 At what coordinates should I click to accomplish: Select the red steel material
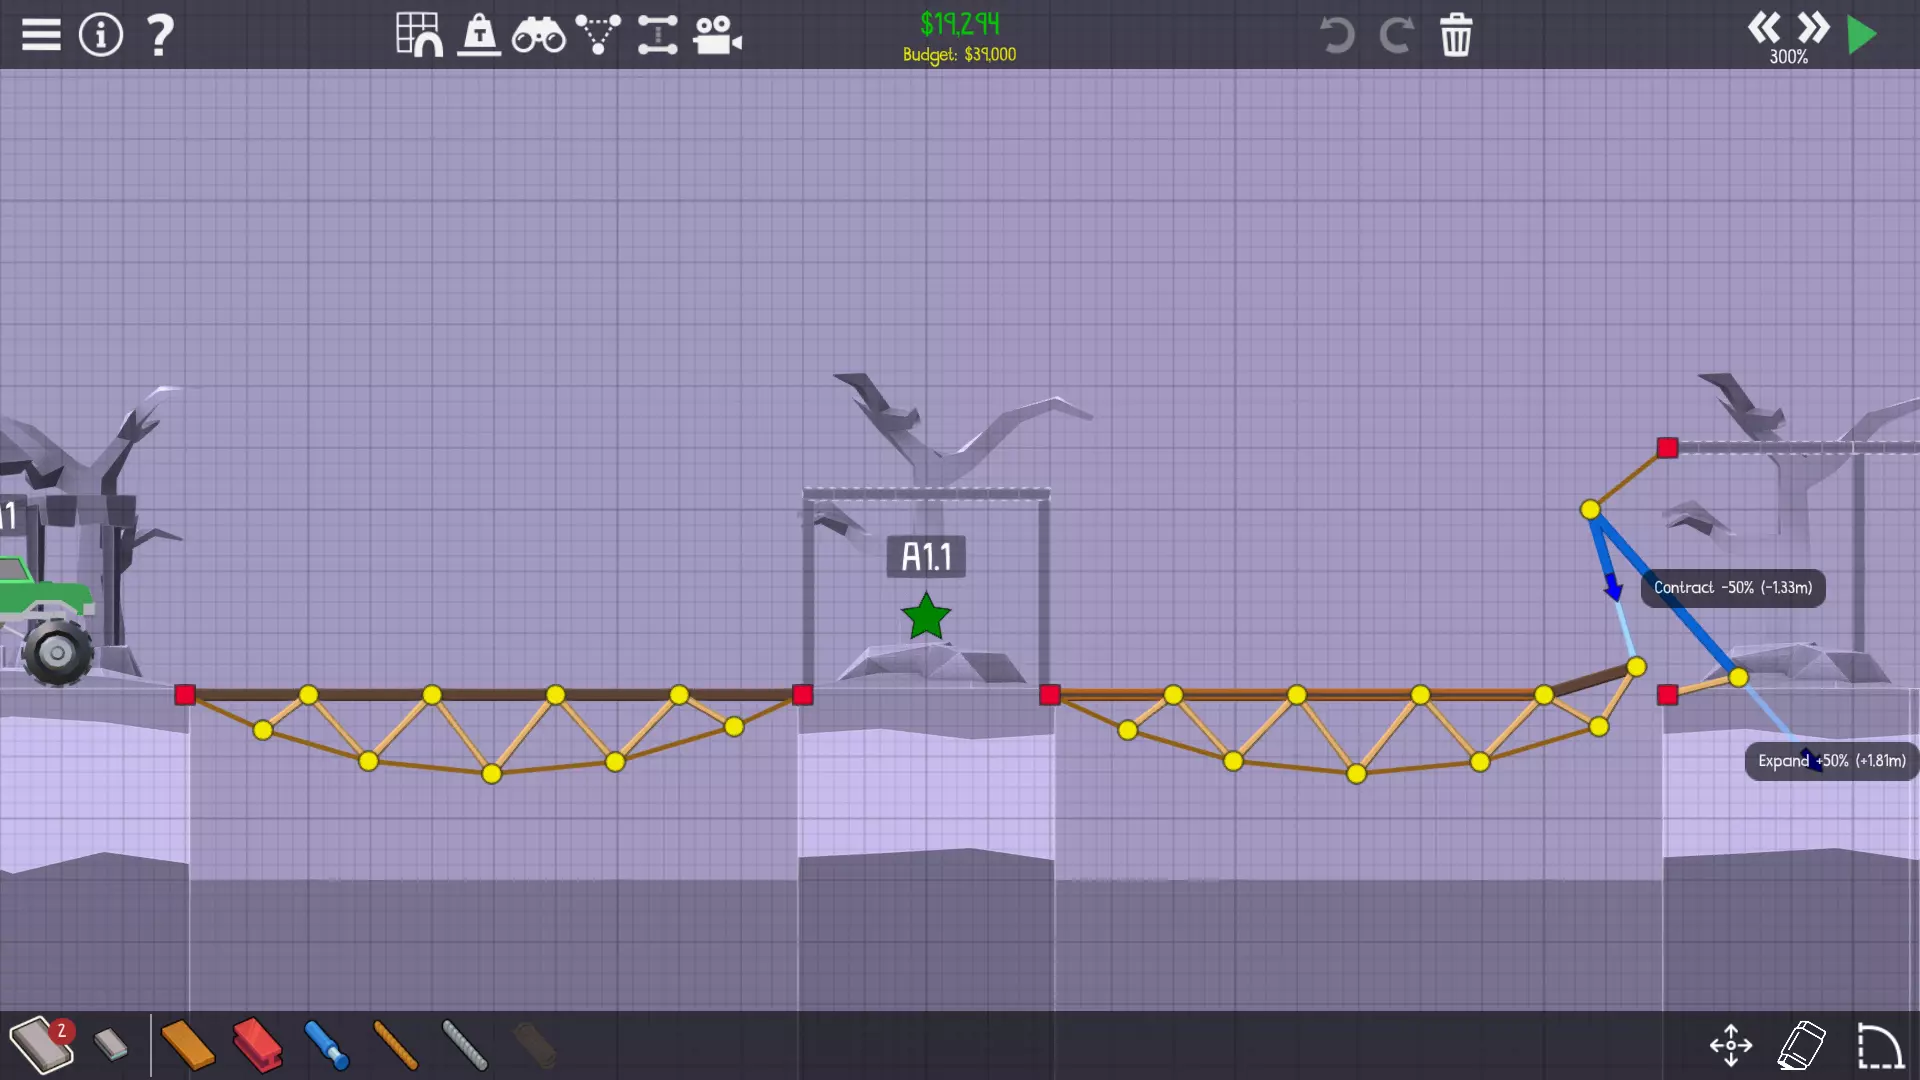pos(257,1045)
